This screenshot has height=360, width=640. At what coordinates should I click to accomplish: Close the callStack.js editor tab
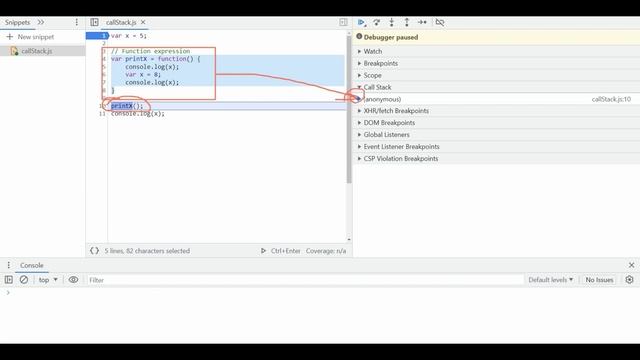[x=143, y=22]
